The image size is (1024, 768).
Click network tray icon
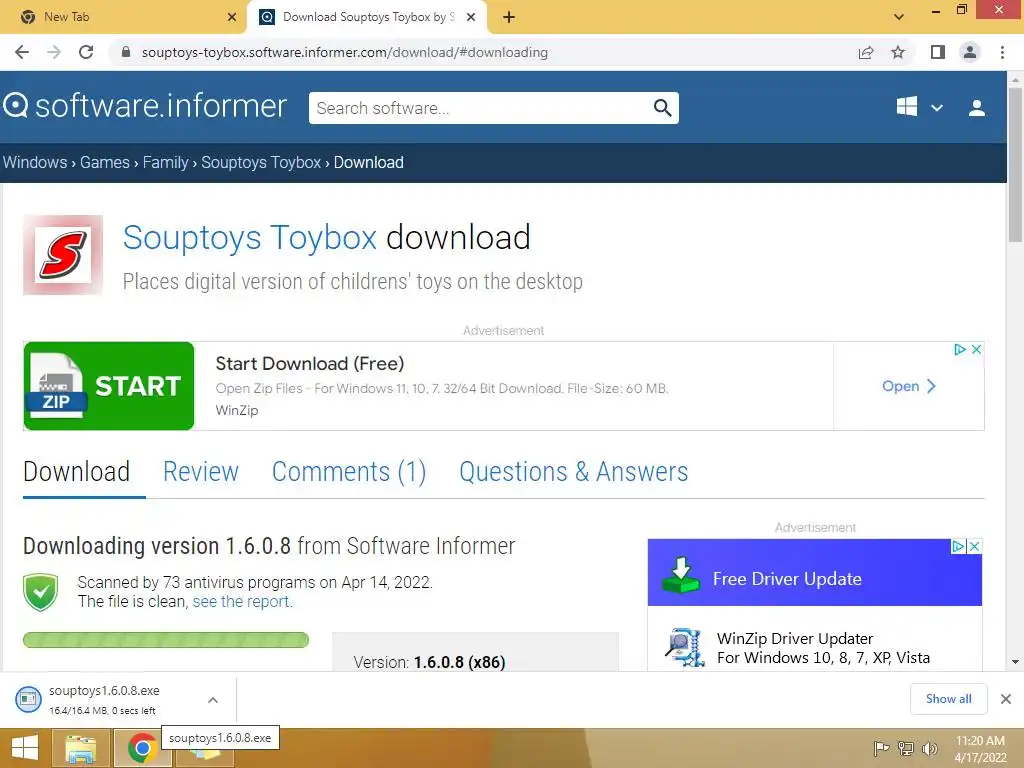[x=906, y=748]
